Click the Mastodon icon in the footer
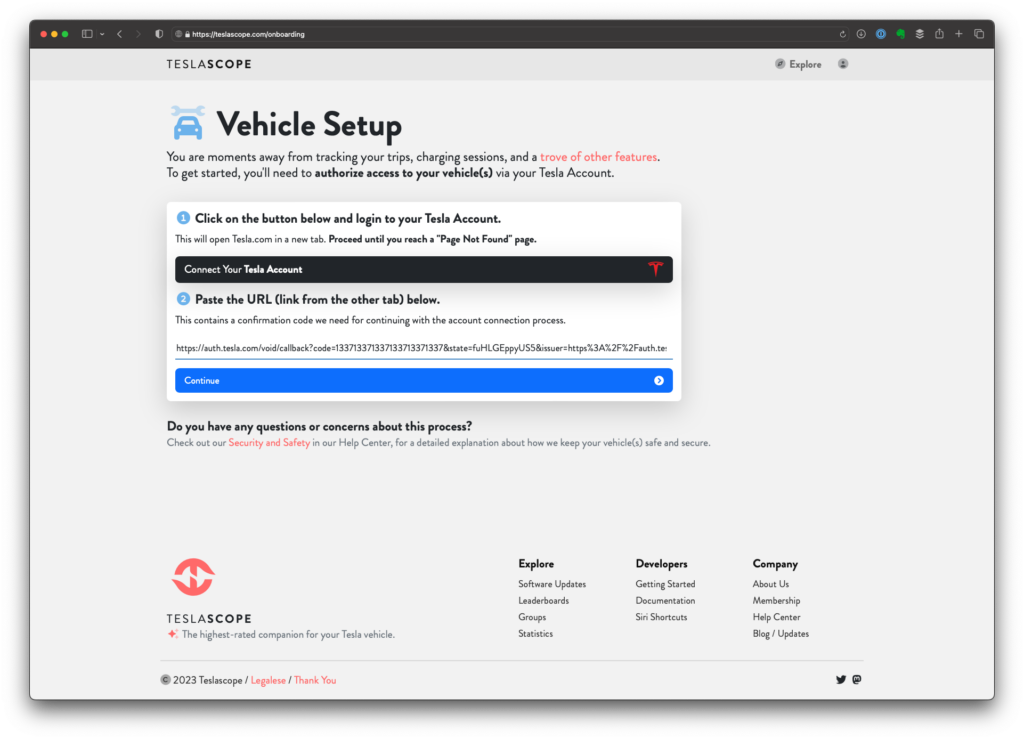This screenshot has width=1024, height=739. pyautogui.click(x=857, y=679)
